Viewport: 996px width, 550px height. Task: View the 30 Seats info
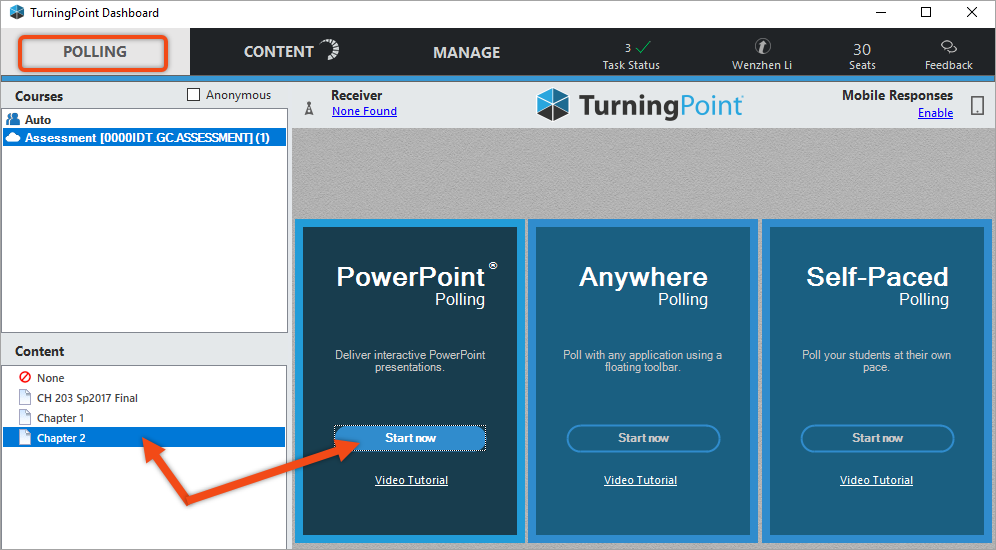tap(862, 56)
